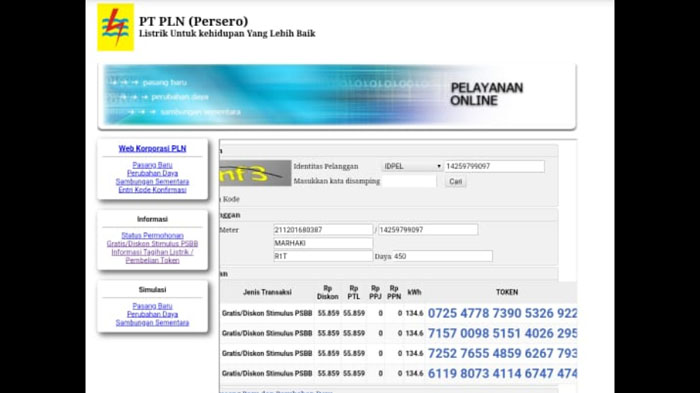Expand the IDPEL identity type dropdown
The image size is (700, 393).
[x=412, y=166]
